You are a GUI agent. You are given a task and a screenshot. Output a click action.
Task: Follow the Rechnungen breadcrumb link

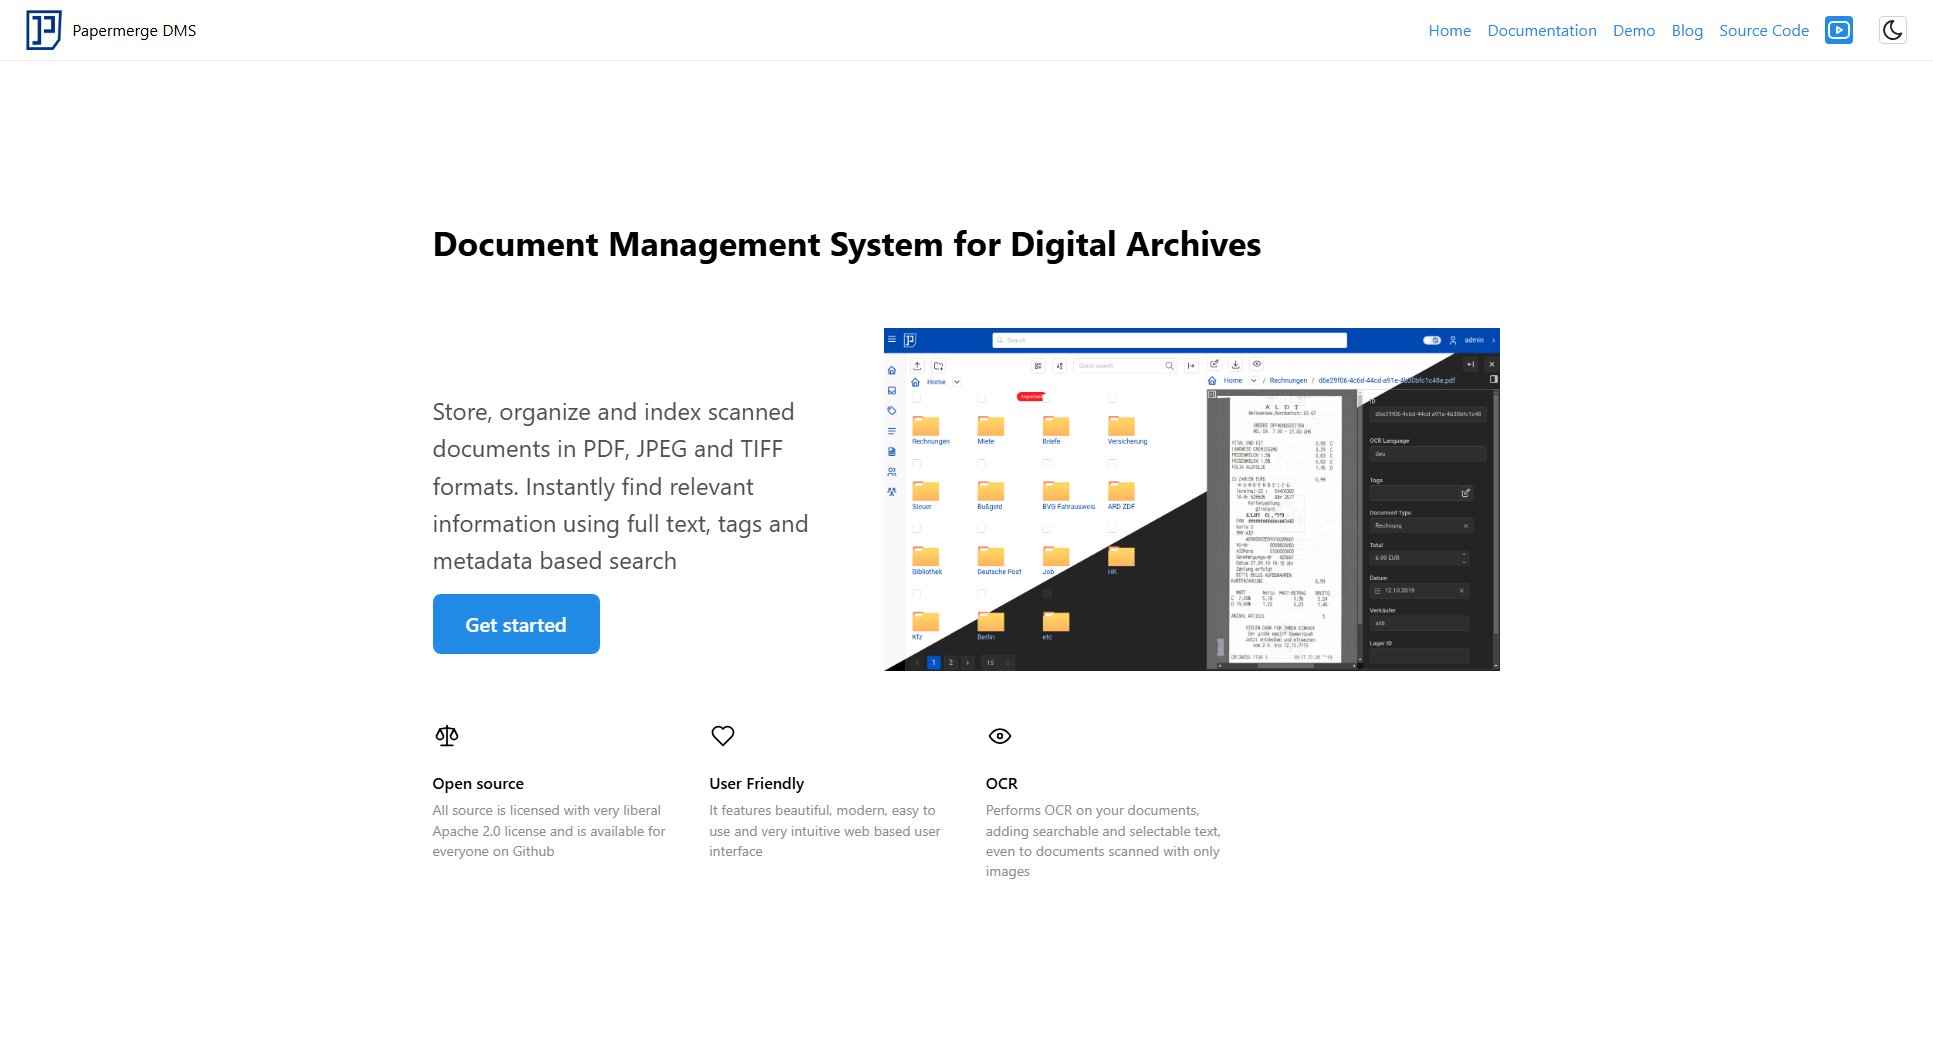1289,380
